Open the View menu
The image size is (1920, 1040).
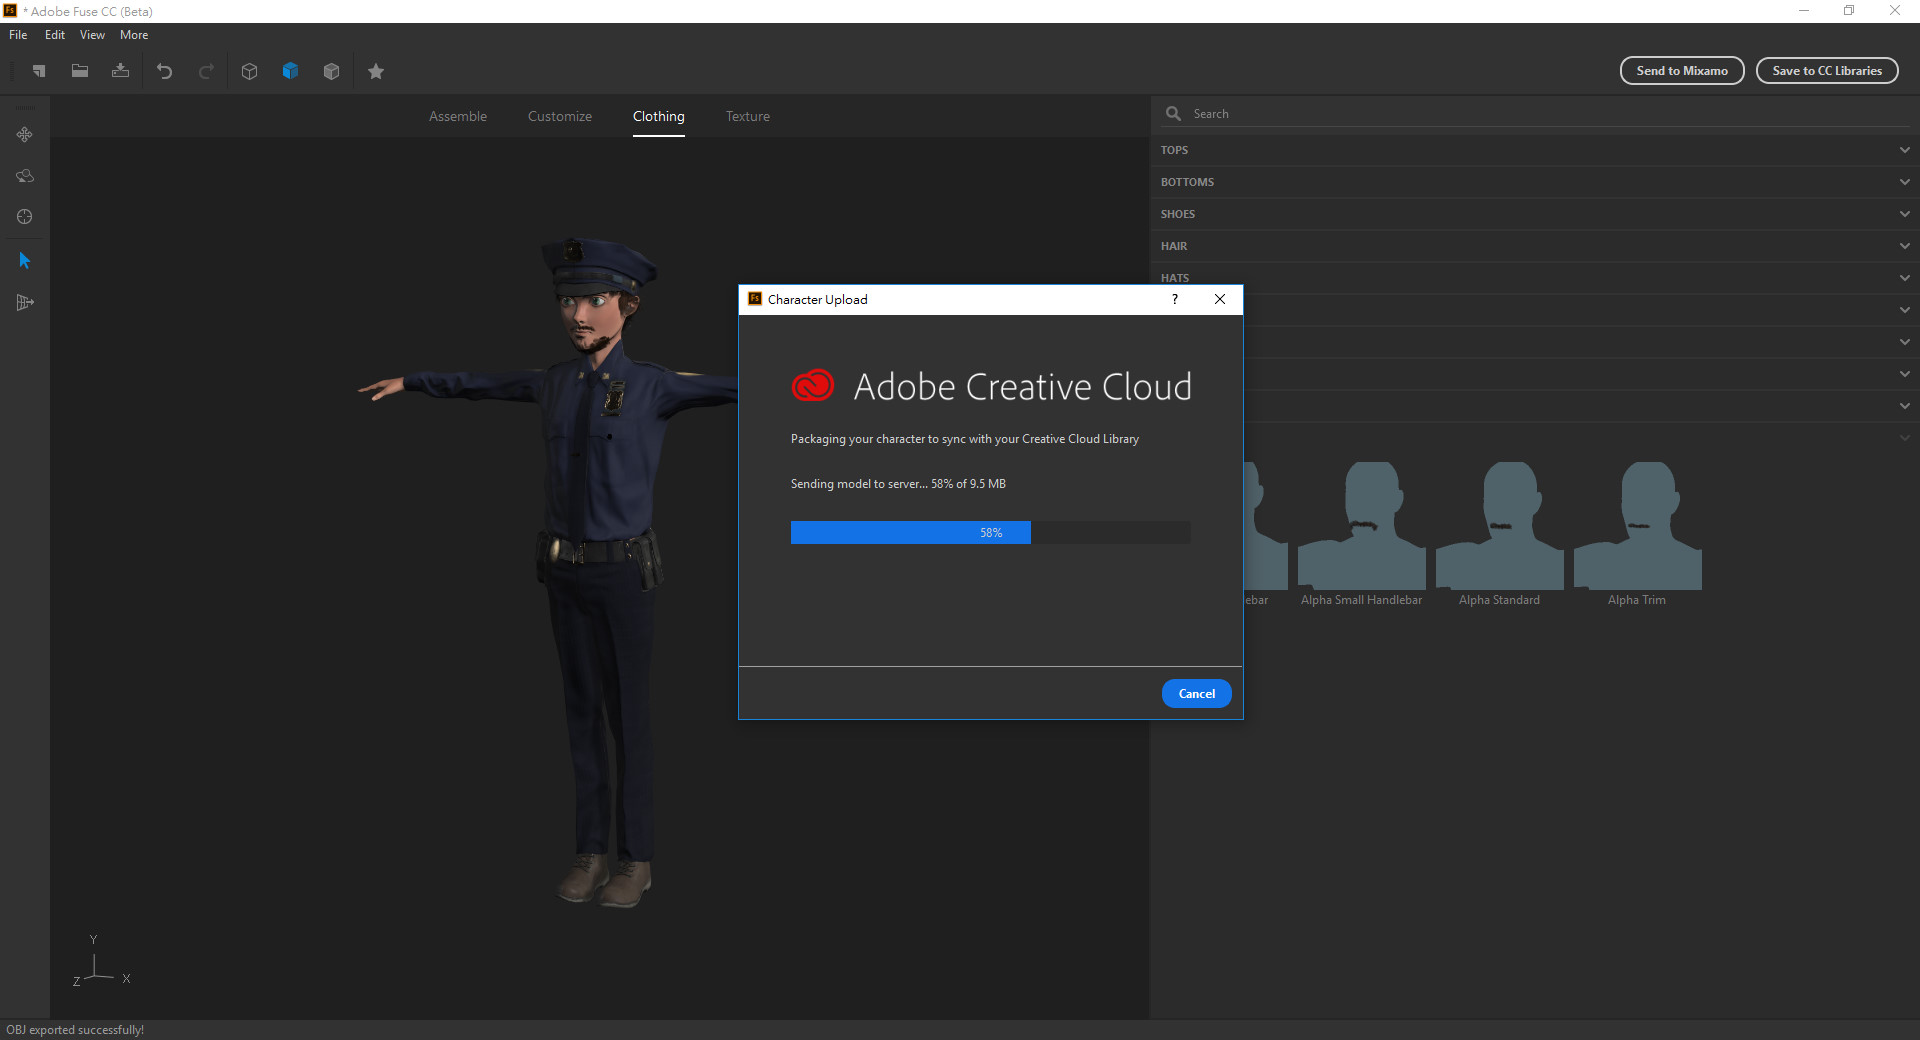[x=92, y=35]
